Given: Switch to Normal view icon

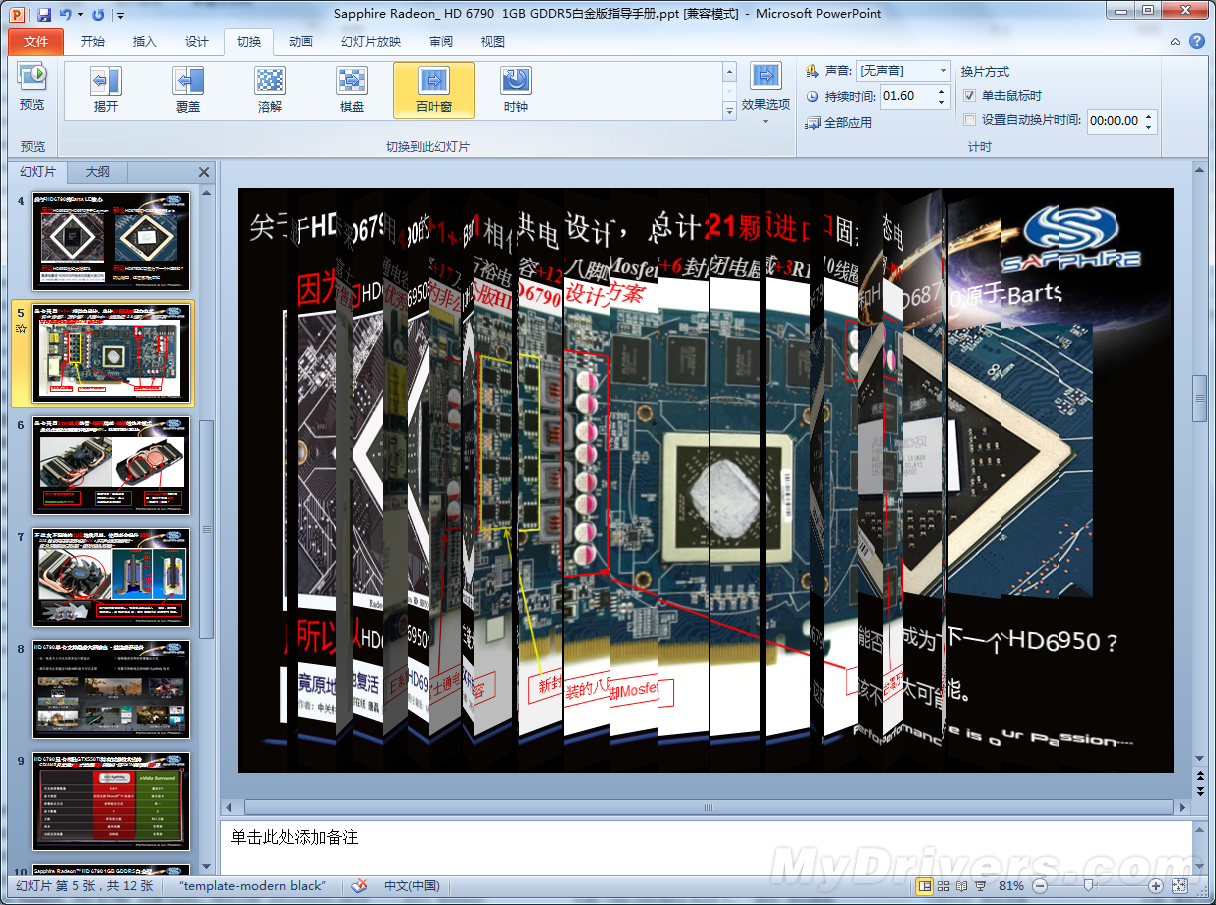Looking at the screenshot, I should click(x=925, y=885).
